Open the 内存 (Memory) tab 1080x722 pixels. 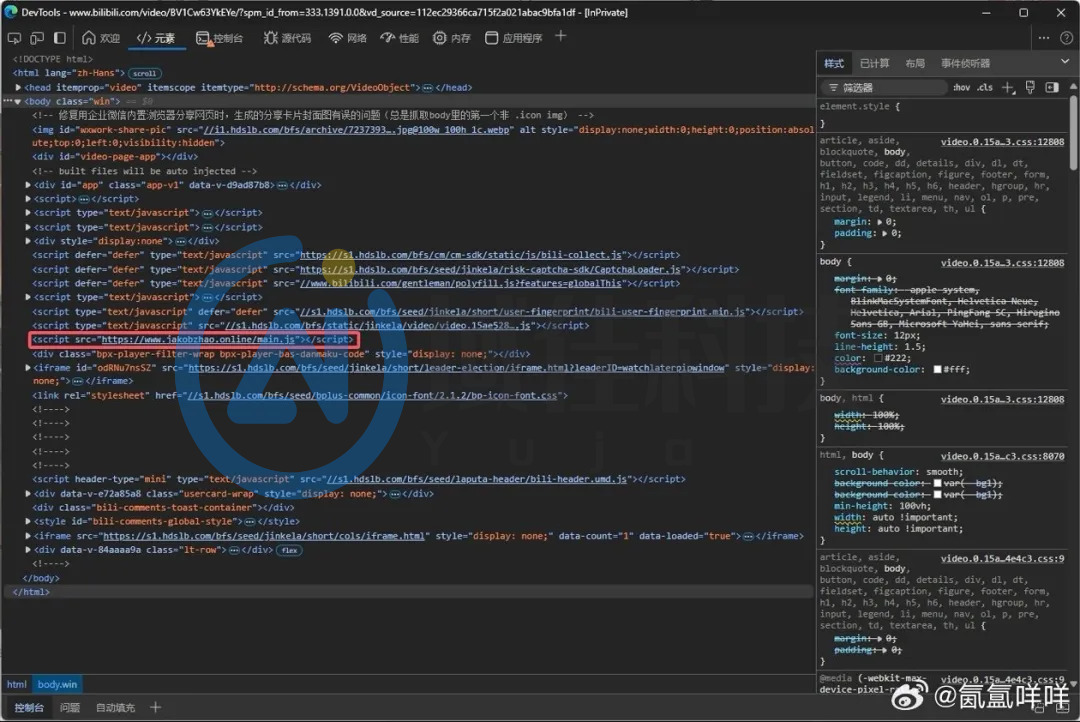[x=452, y=38]
